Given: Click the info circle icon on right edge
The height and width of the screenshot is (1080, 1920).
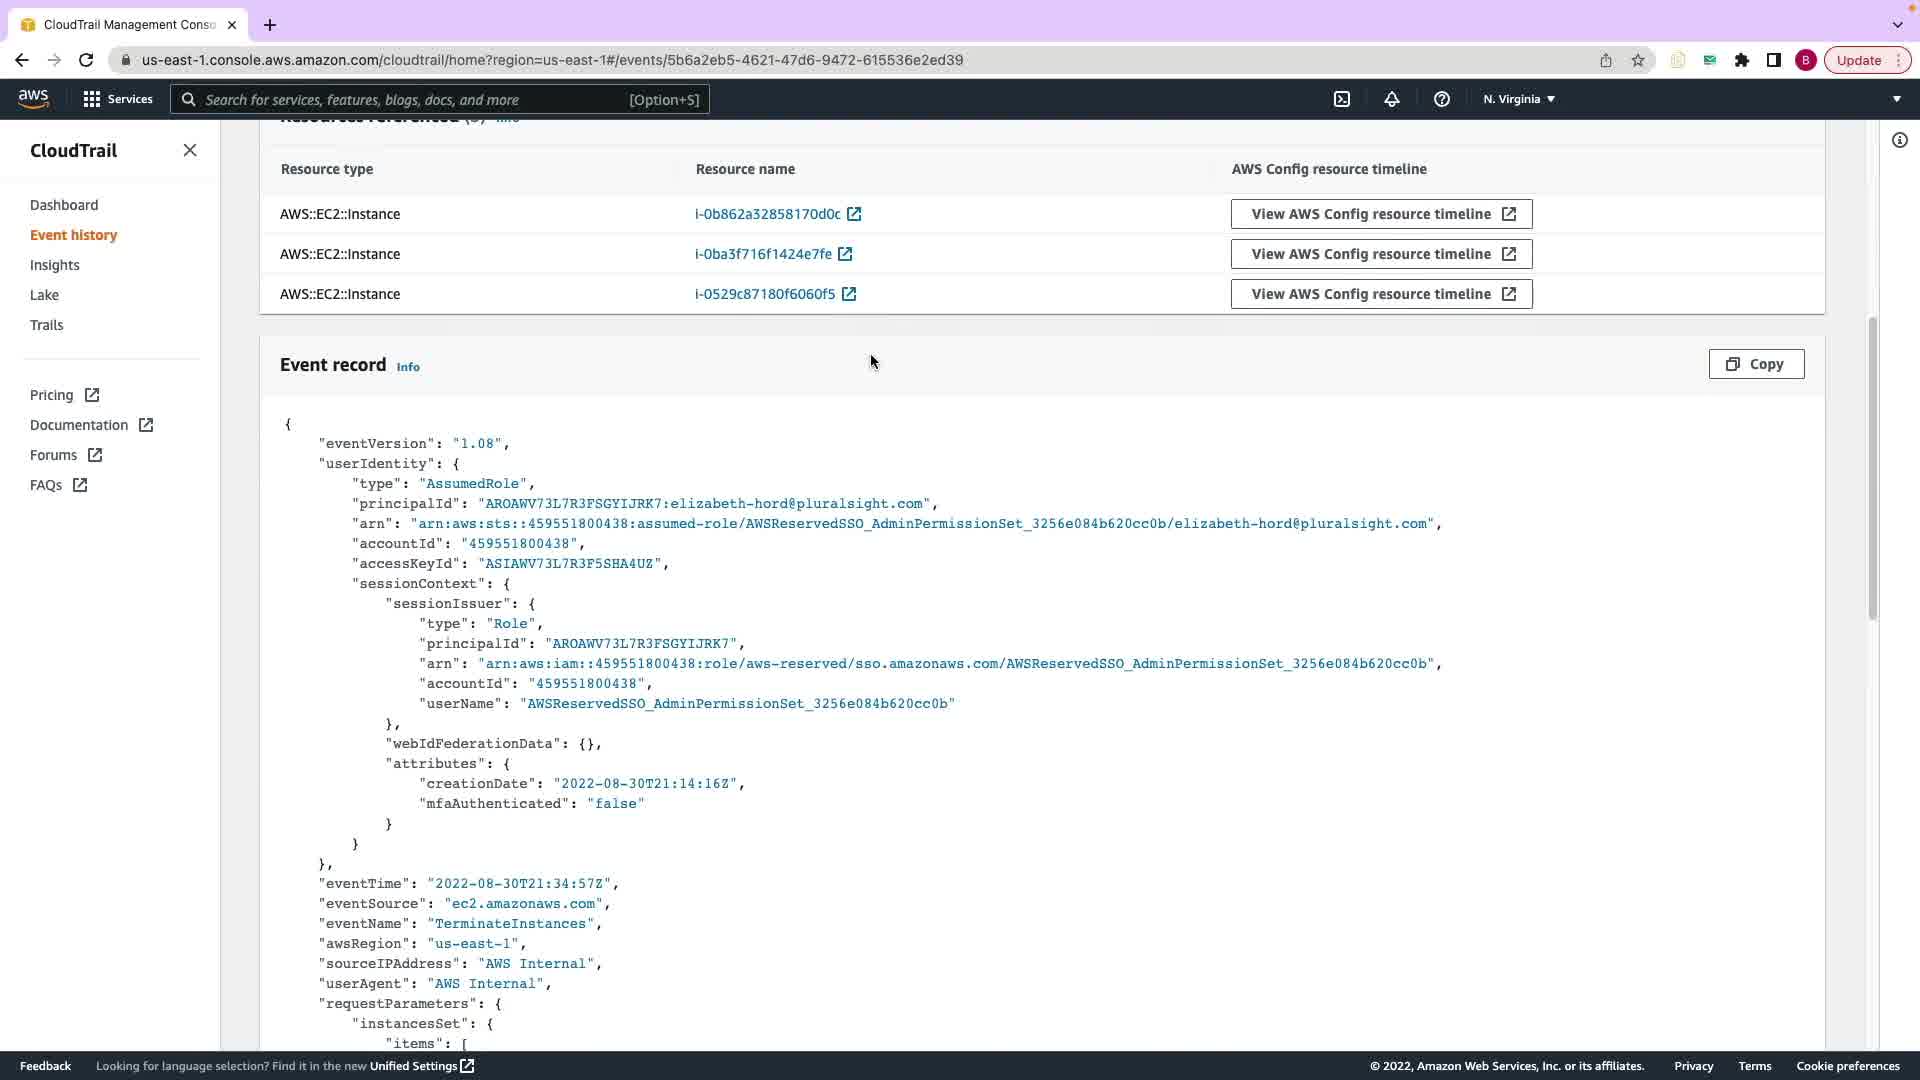Looking at the screenshot, I should [x=1899, y=140].
